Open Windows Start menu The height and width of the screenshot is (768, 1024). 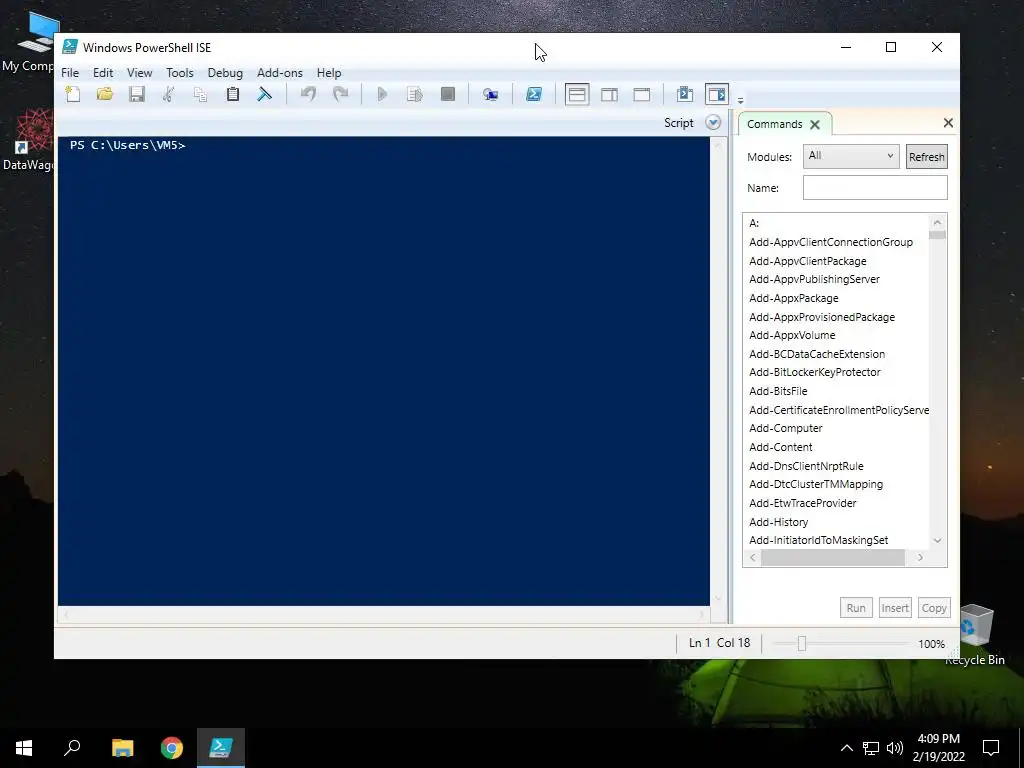coord(24,748)
